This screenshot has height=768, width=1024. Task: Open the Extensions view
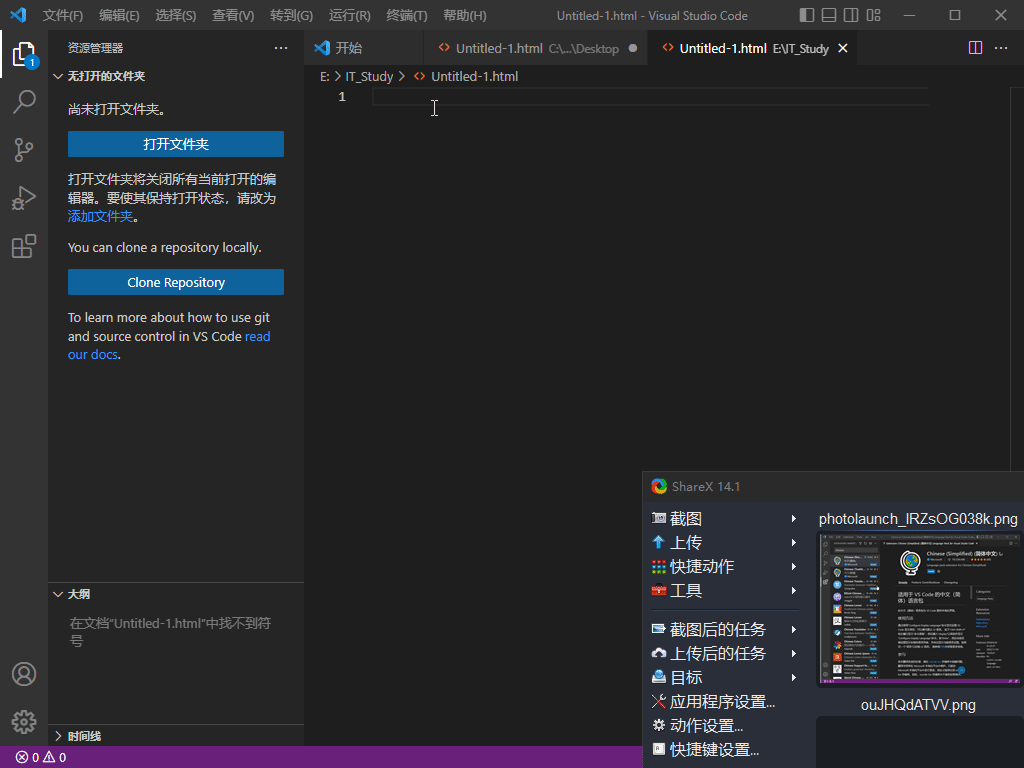click(24, 246)
